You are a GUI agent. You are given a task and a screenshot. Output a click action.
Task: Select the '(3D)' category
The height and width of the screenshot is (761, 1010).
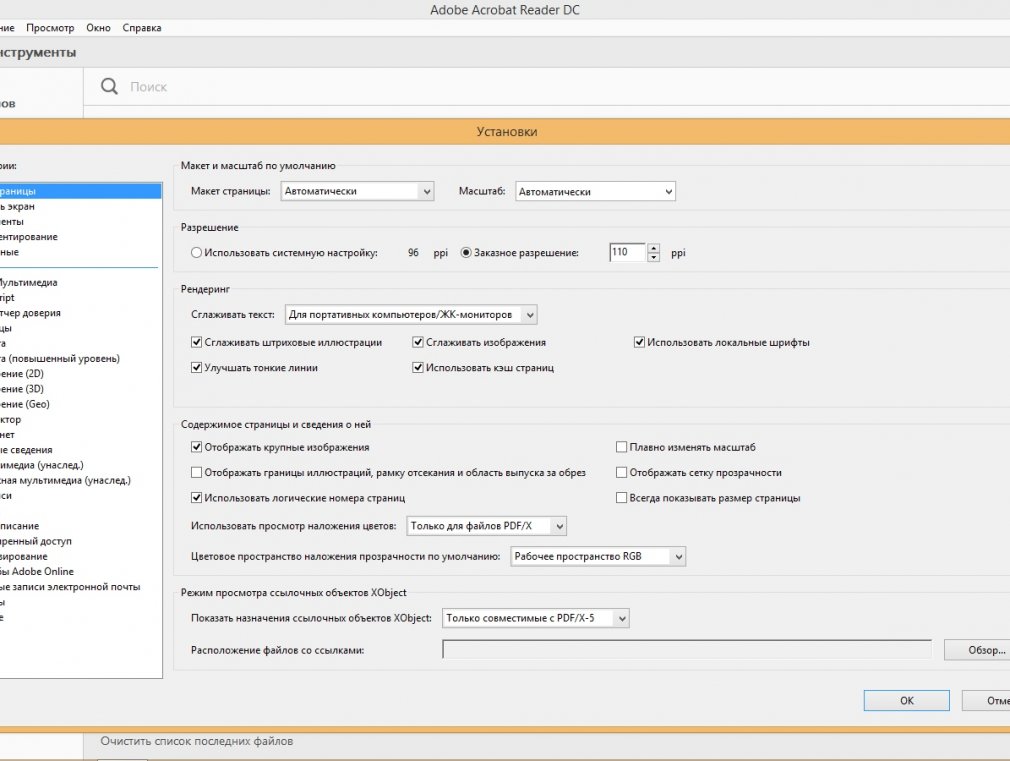[80, 389]
